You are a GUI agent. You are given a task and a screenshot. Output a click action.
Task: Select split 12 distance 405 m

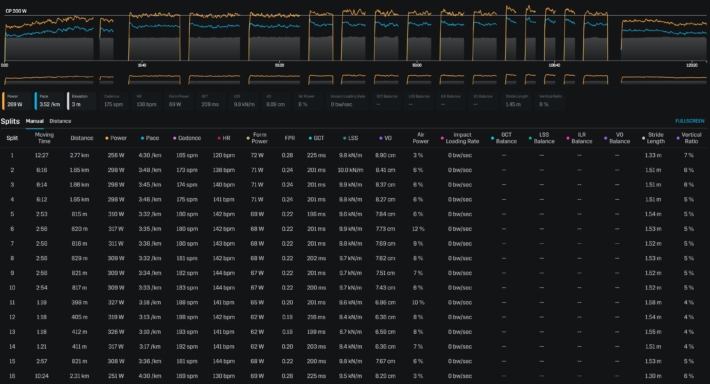point(79,317)
